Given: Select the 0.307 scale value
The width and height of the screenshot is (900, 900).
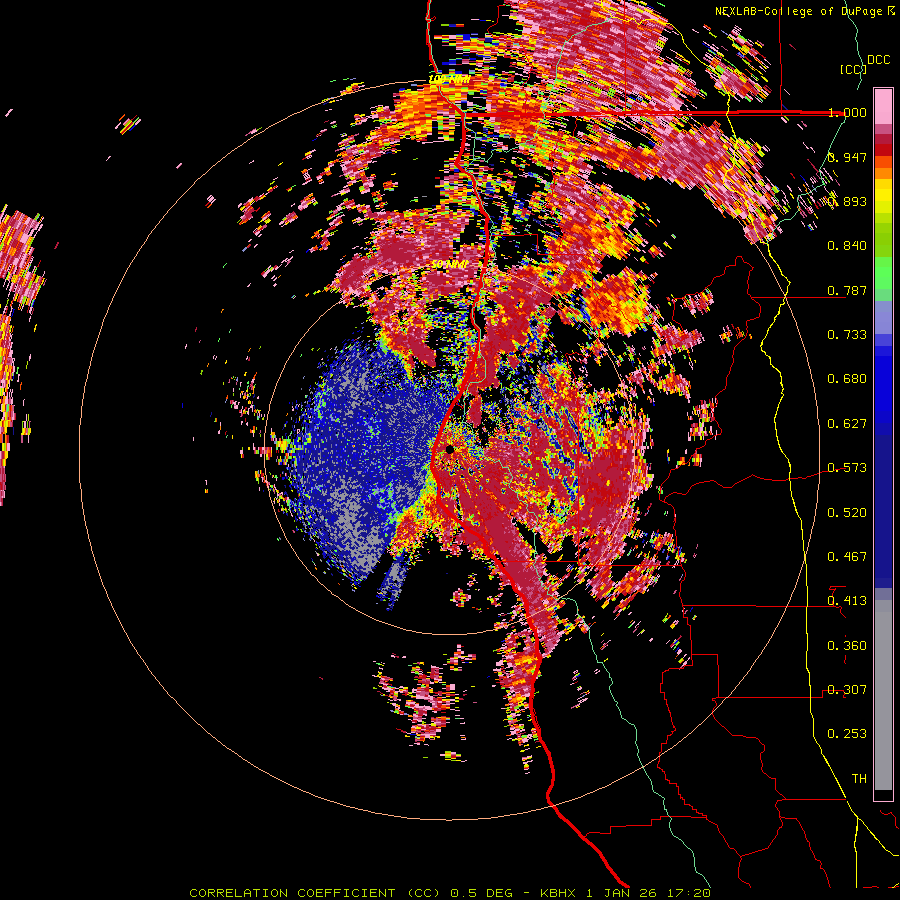Looking at the screenshot, I should click(x=847, y=690).
